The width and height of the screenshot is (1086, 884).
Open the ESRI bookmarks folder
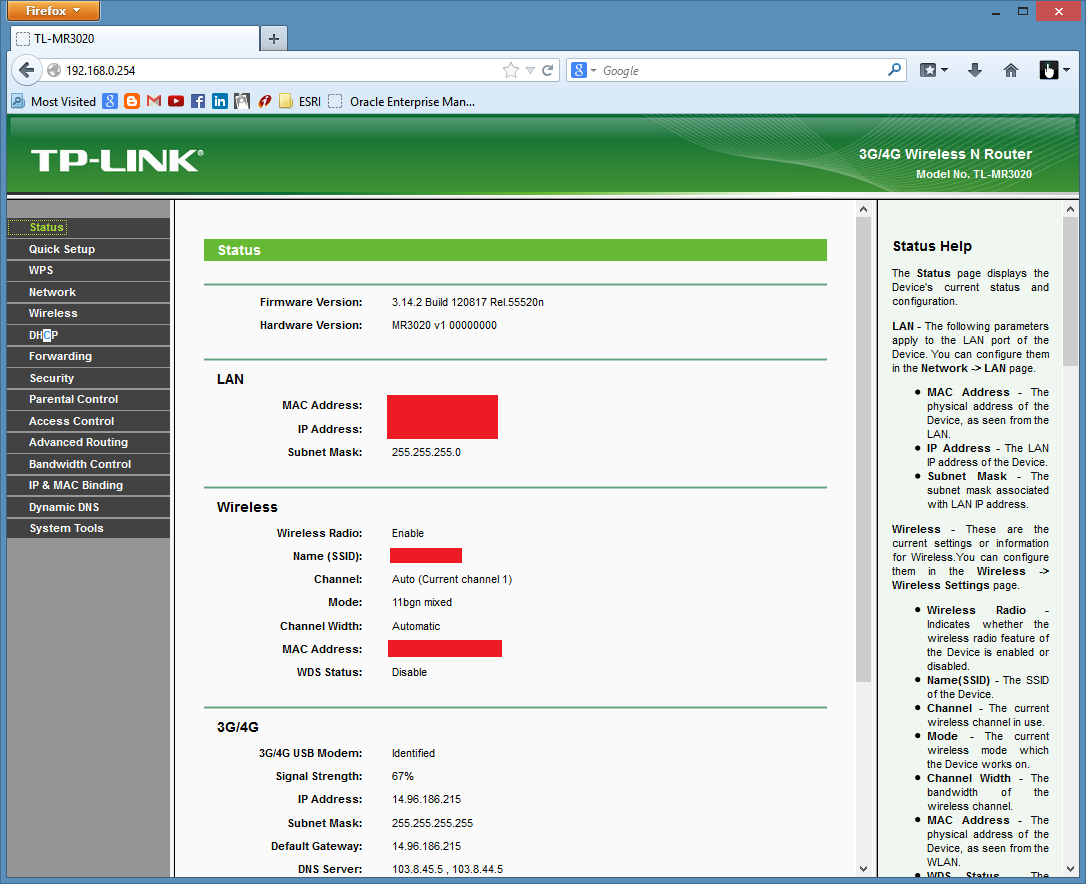[x=300, y=101]
